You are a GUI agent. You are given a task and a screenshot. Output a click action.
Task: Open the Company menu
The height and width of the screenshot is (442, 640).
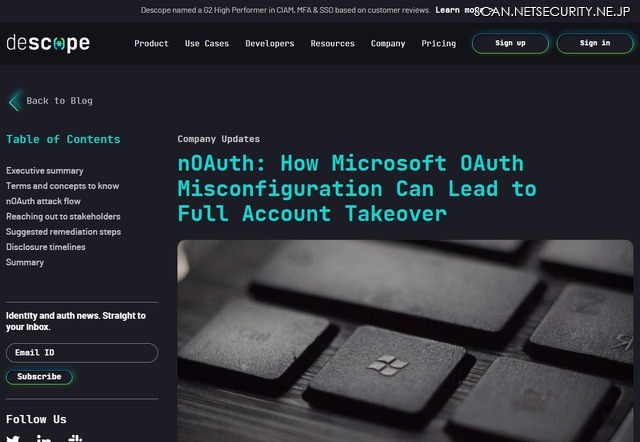(x=388, y=43)
